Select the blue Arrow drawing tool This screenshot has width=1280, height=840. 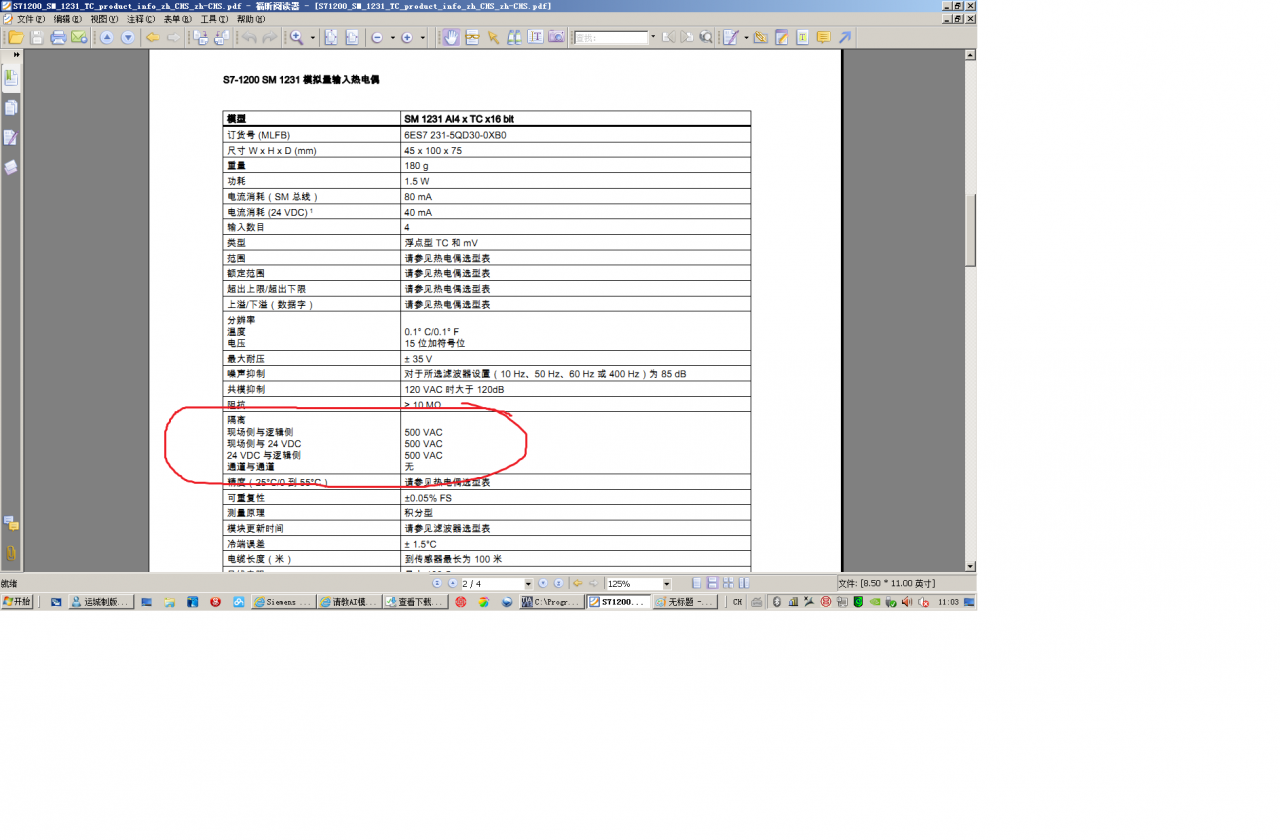[845, 37]
